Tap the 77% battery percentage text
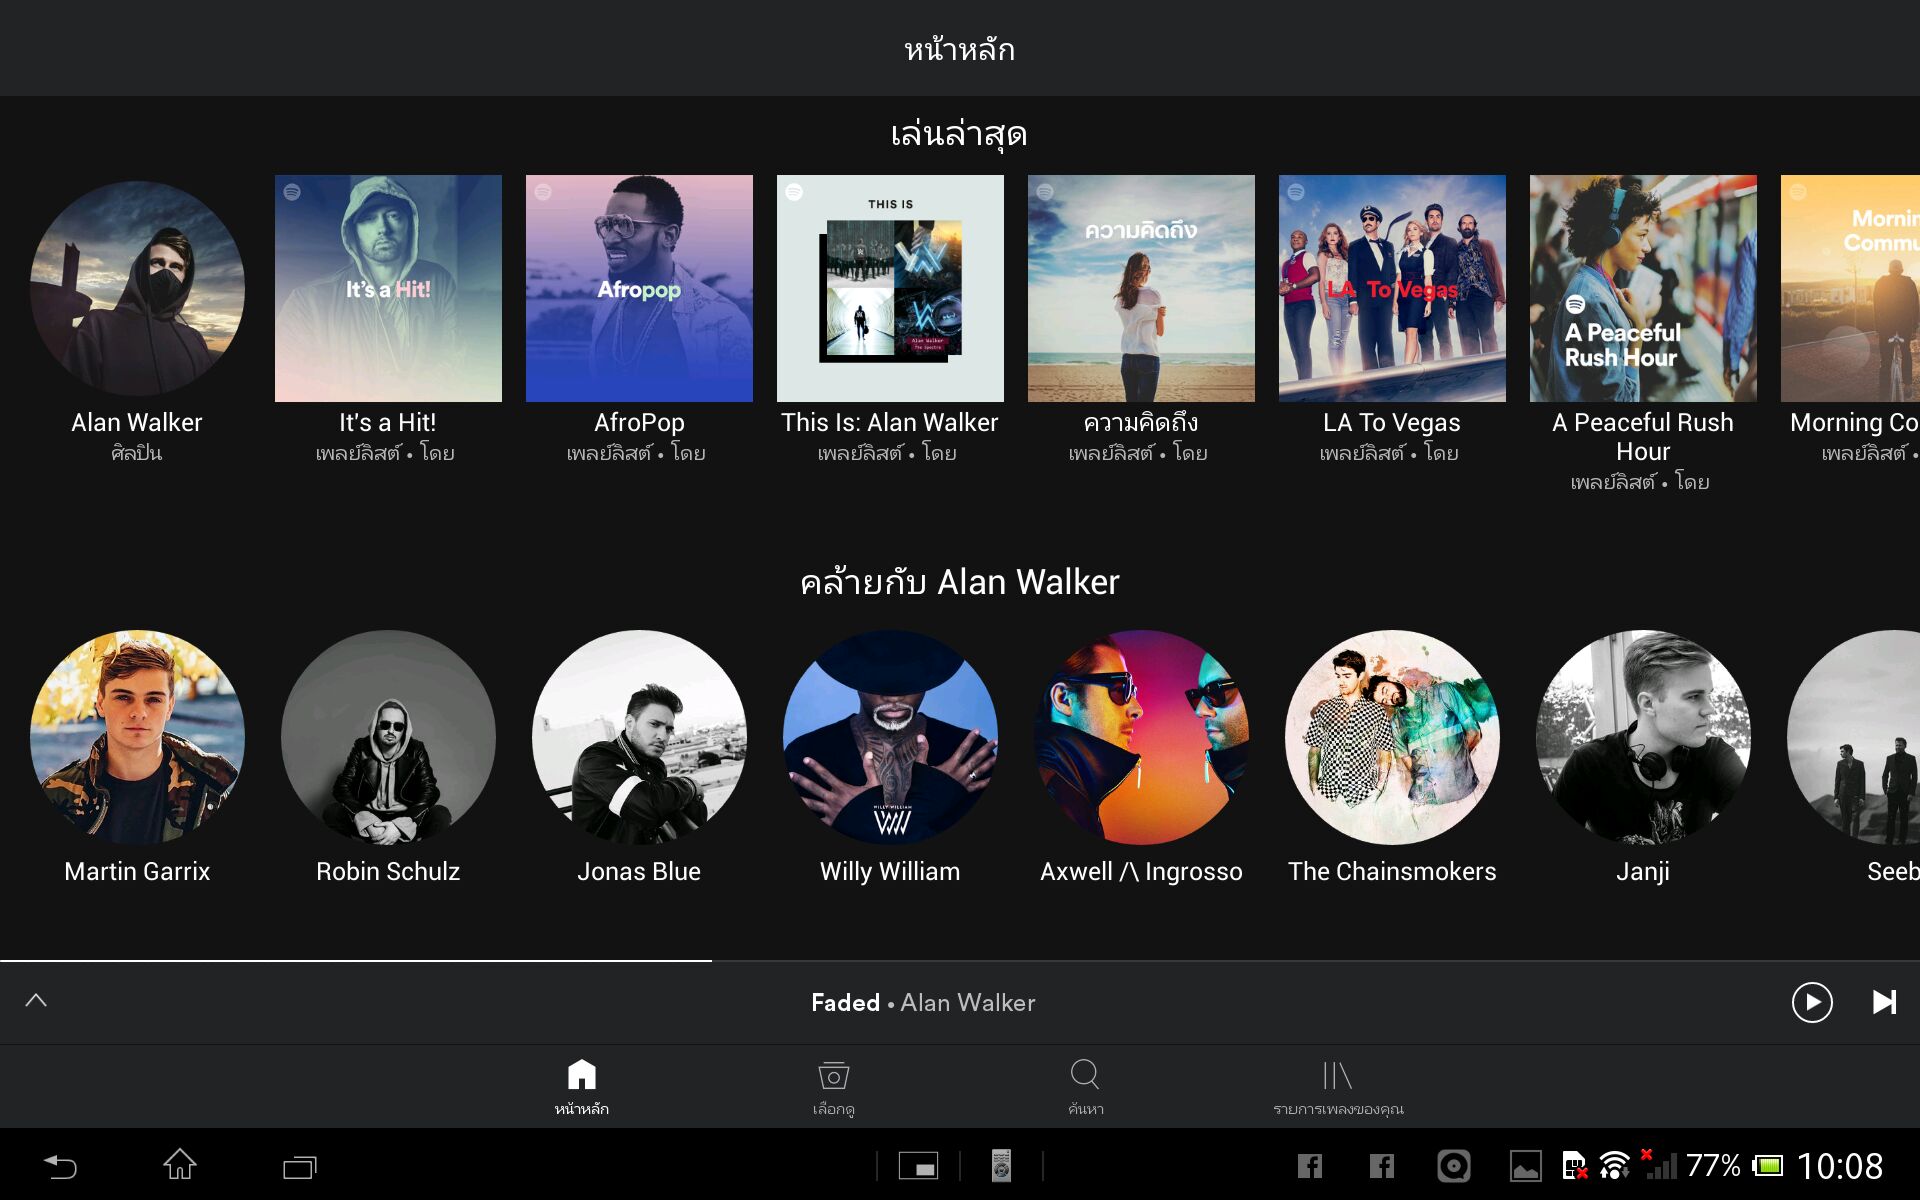The height and width of the screenshot is (1200, 1920). click(x=1713, y=1166)
